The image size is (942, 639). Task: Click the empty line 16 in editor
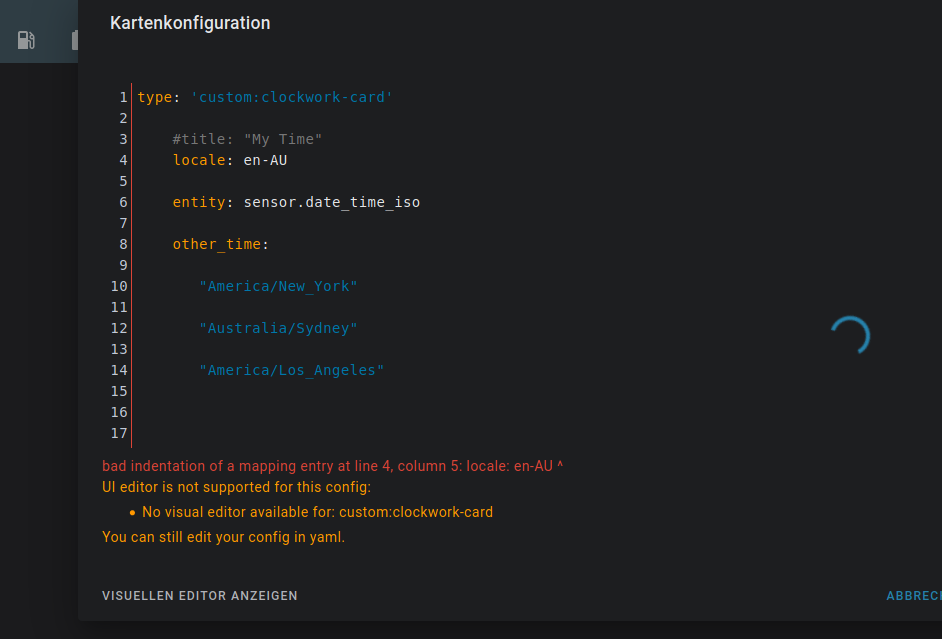coord(300,412)
